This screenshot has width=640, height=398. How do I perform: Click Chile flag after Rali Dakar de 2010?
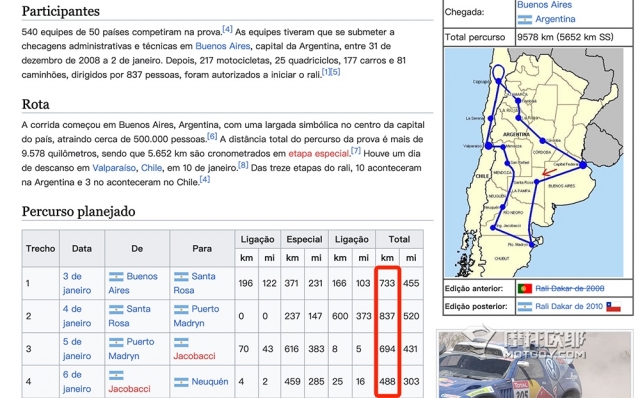point(613,307)
